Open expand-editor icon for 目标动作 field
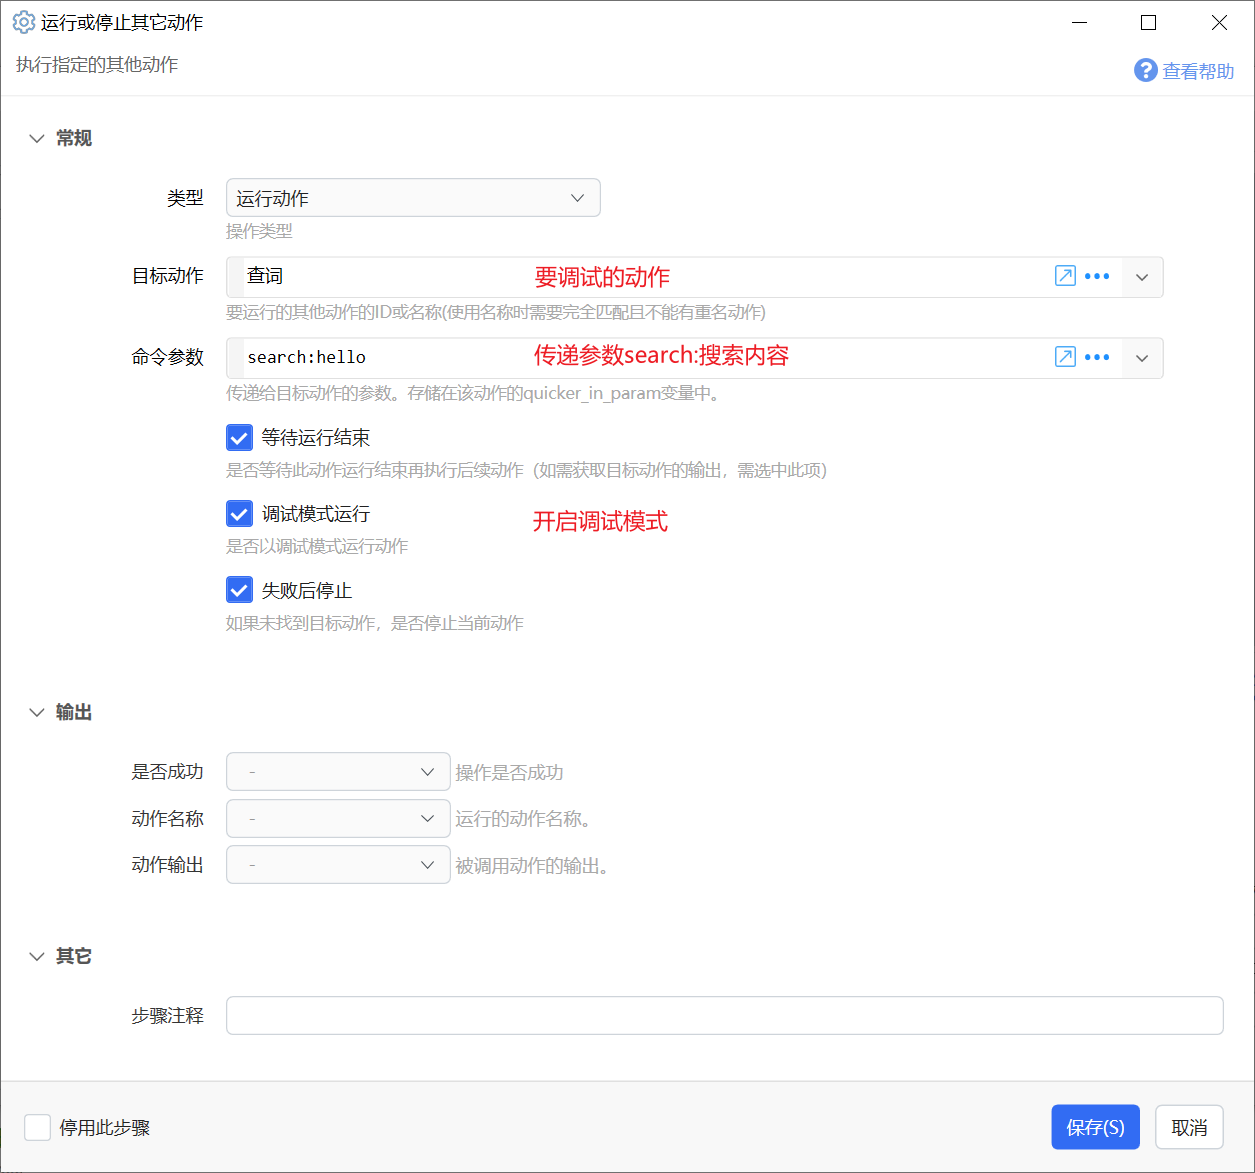The image size is (1255, 1173). point(1065,276)
